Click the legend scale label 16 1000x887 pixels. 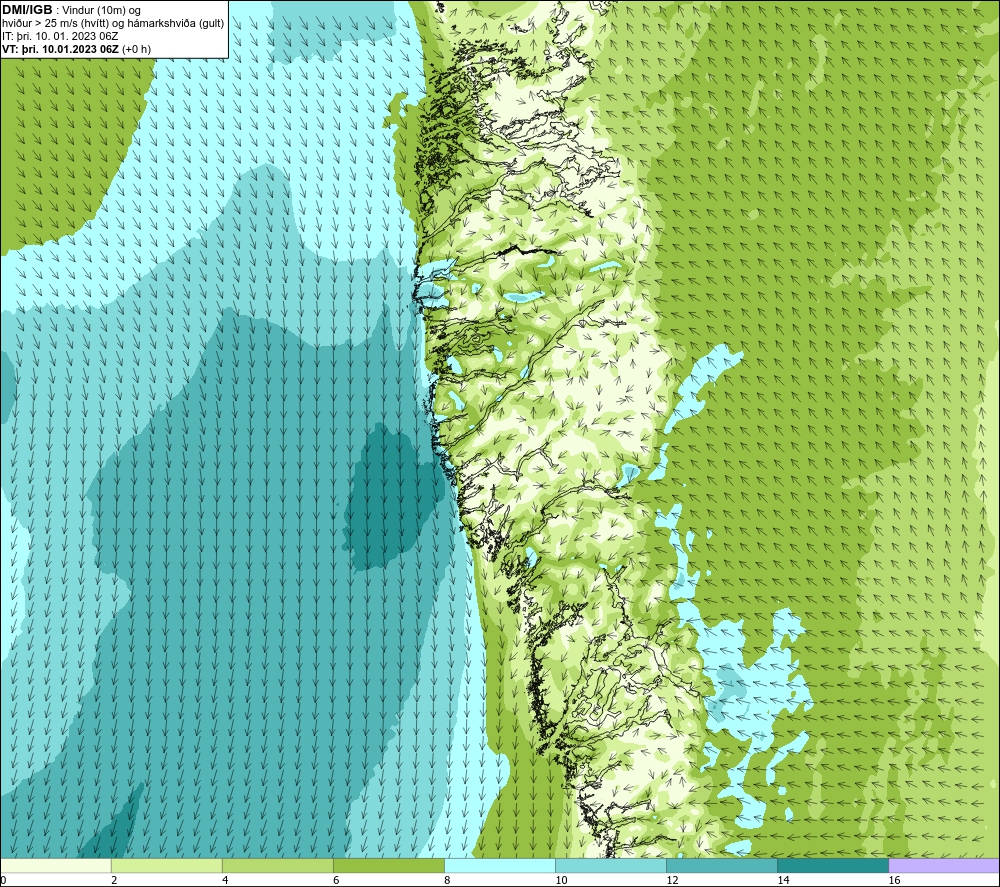tap(894, 880)
